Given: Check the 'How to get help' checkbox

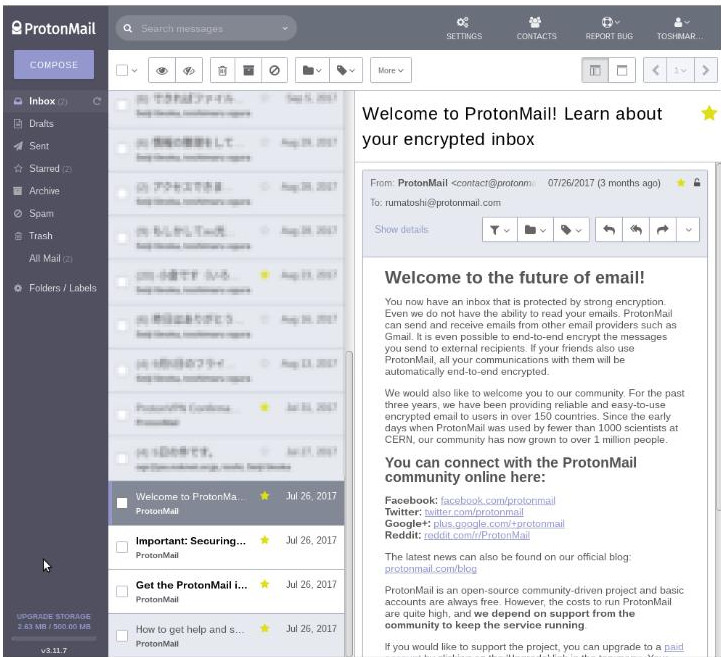Looking at the screenshot, I should pyautogui.click(x=122, y=635).
